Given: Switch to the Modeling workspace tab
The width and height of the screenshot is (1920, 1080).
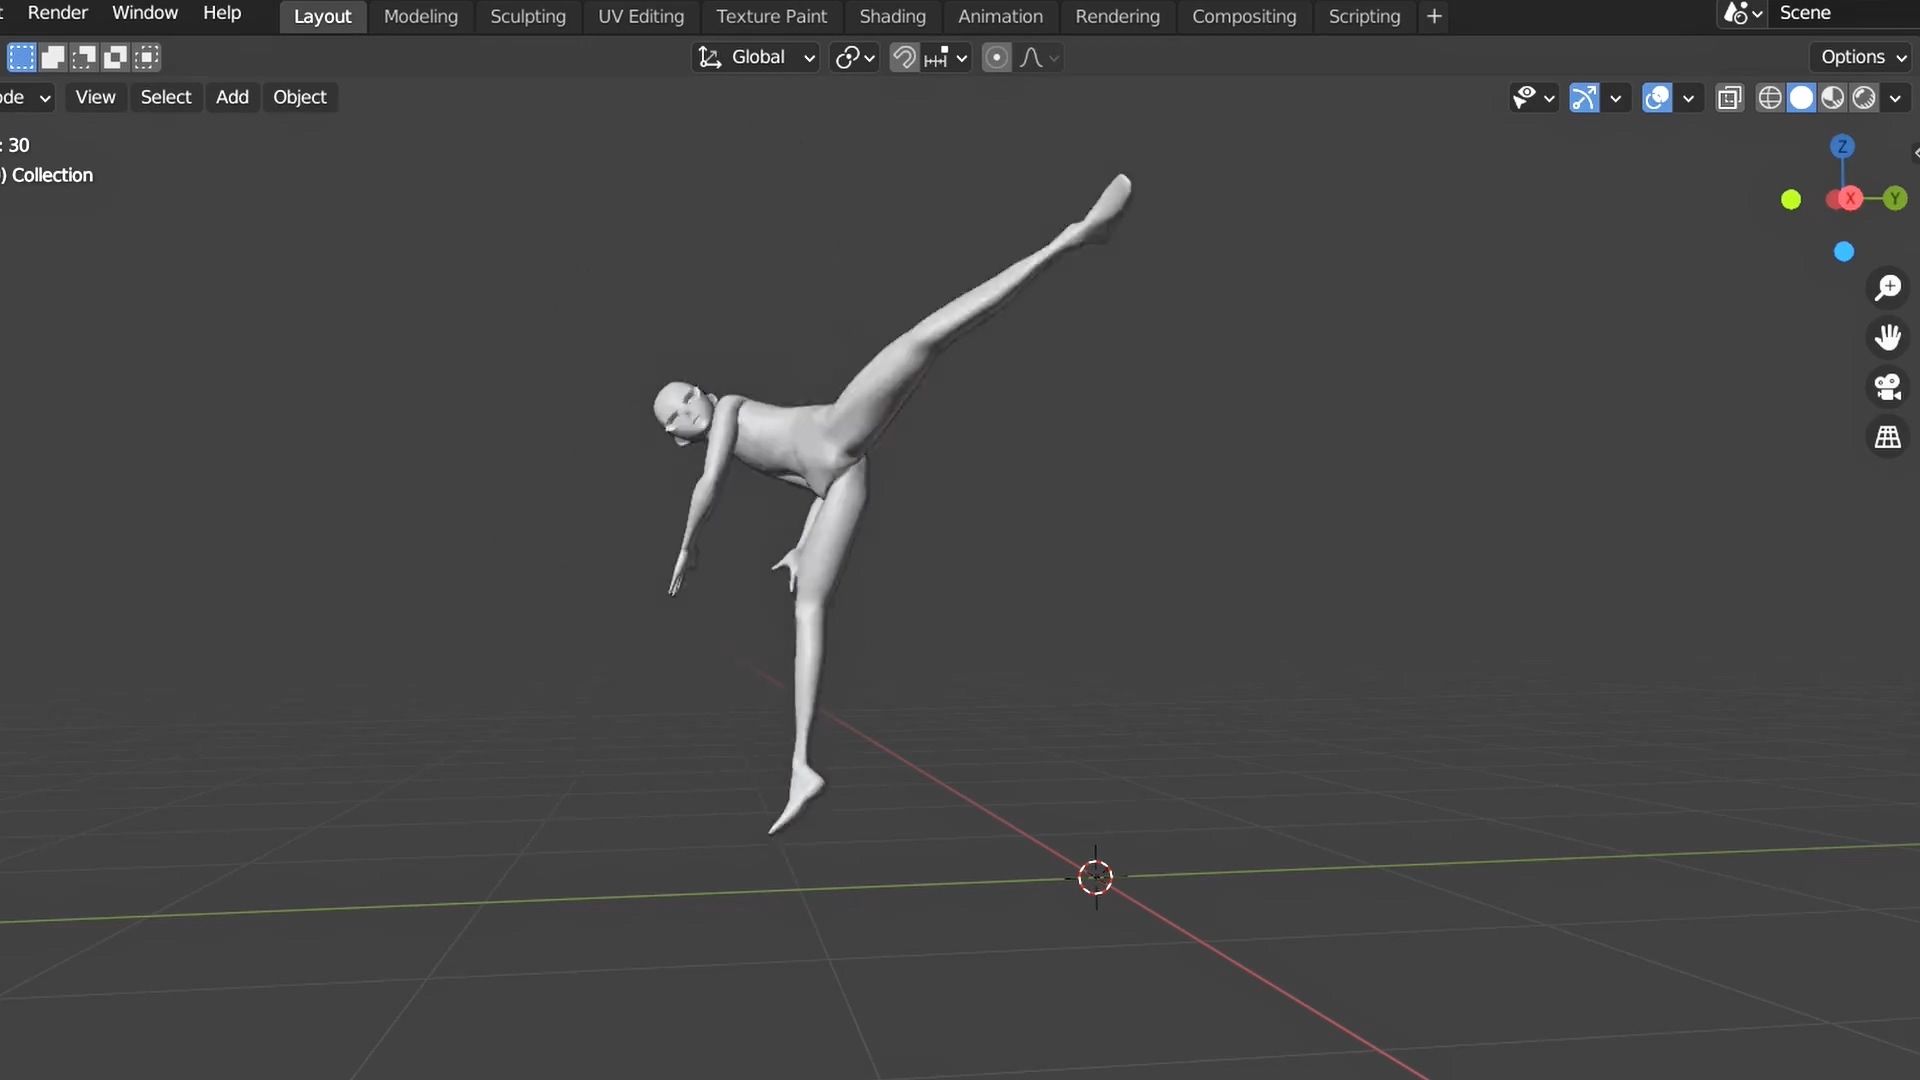Looking at the screenshot, I should 421,16.
